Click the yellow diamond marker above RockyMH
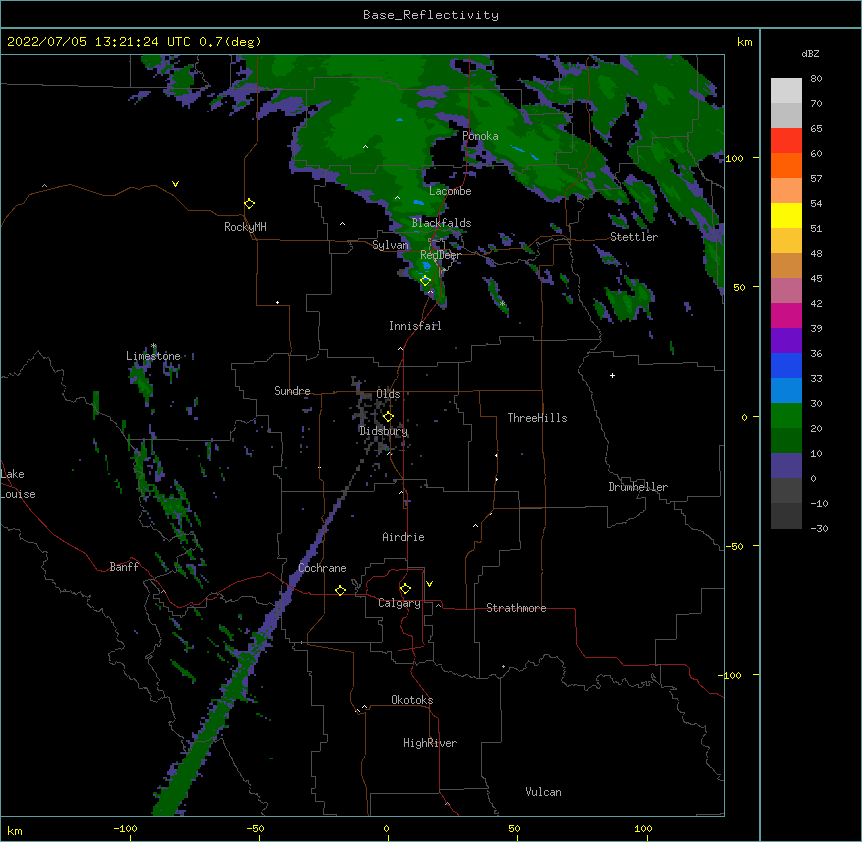This screenshot has width=862, height=842. point(249,204)
